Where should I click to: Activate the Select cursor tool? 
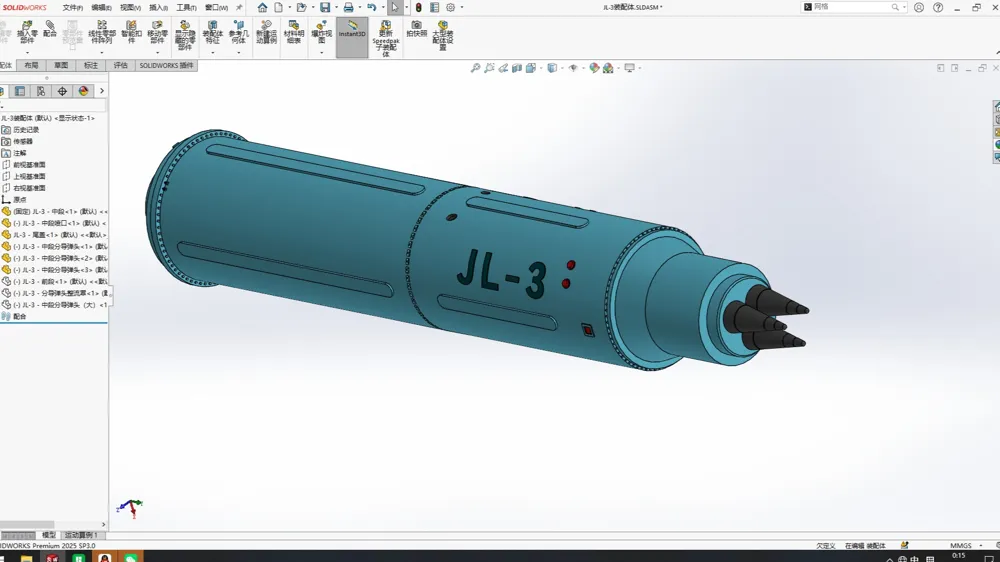coord(395,8)
